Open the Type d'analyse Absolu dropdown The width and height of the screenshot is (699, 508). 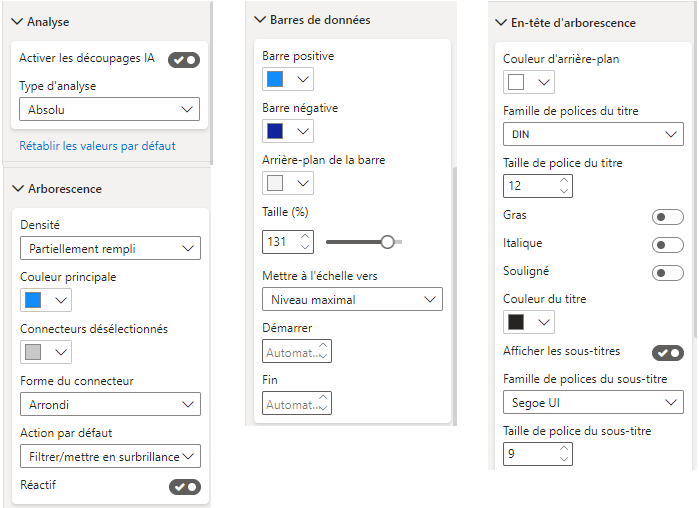109,109
